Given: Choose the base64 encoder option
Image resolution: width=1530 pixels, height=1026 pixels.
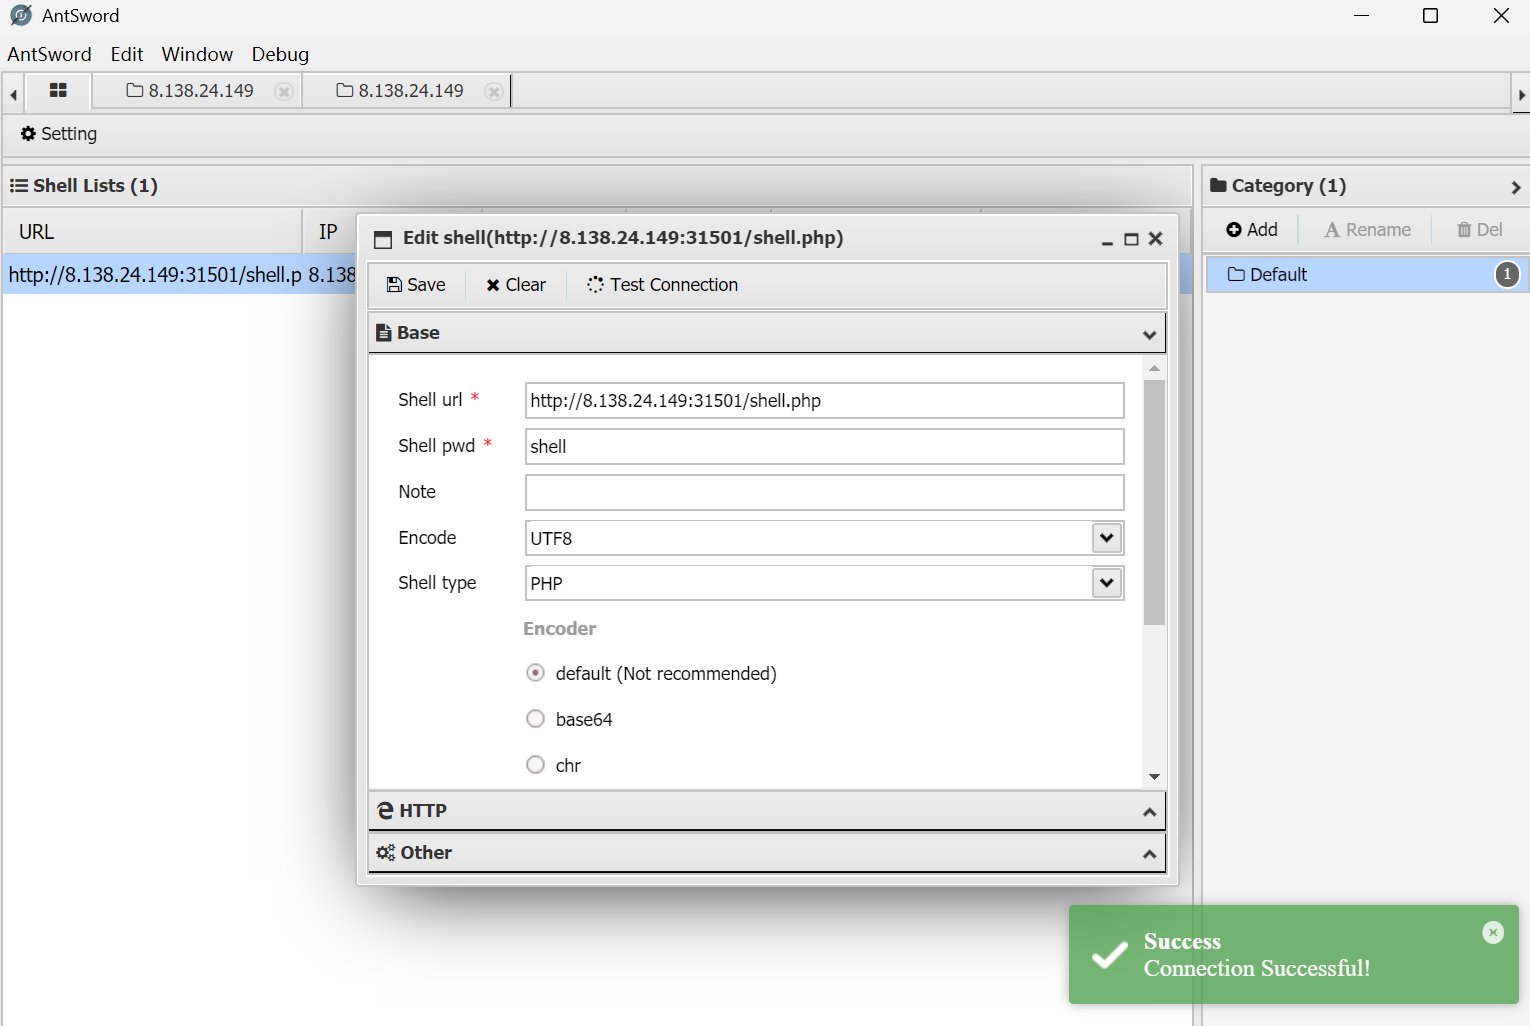Looking at the screenshot, I should (536, 719).
